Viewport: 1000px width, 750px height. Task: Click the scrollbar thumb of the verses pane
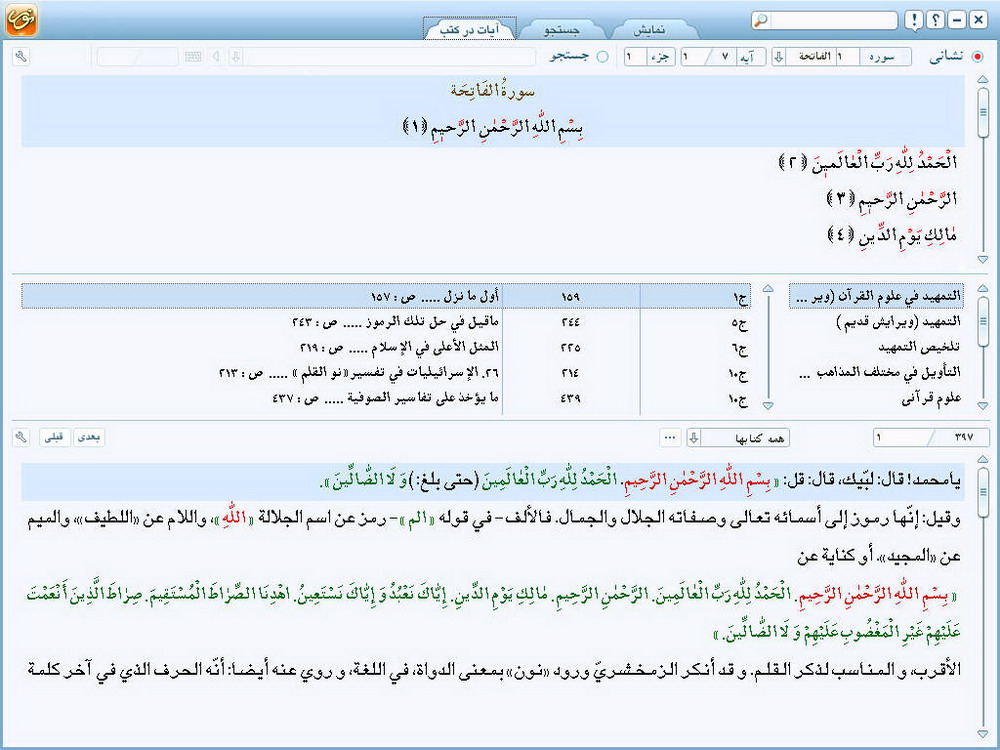tap(983, 112)
